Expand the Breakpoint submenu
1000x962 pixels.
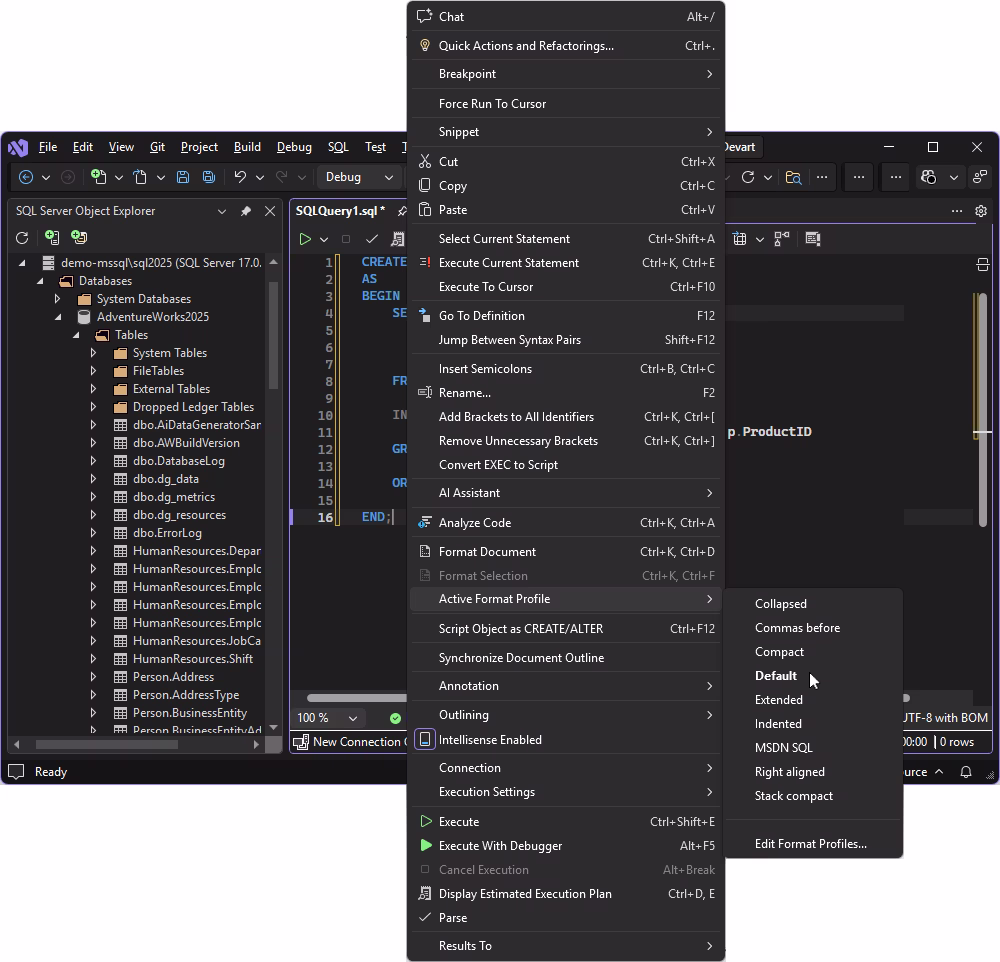click(x=566, y=74)
